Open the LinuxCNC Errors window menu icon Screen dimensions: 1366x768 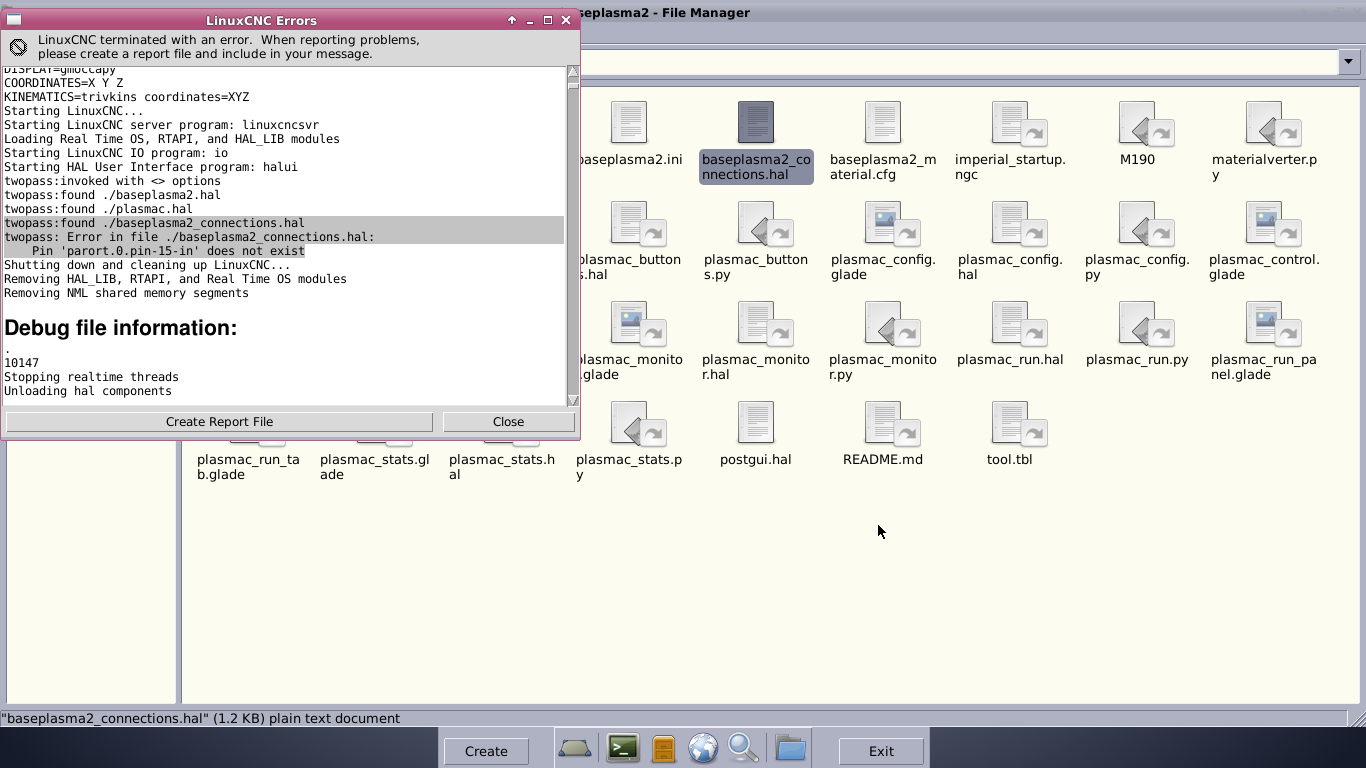(x=14, y=20)
